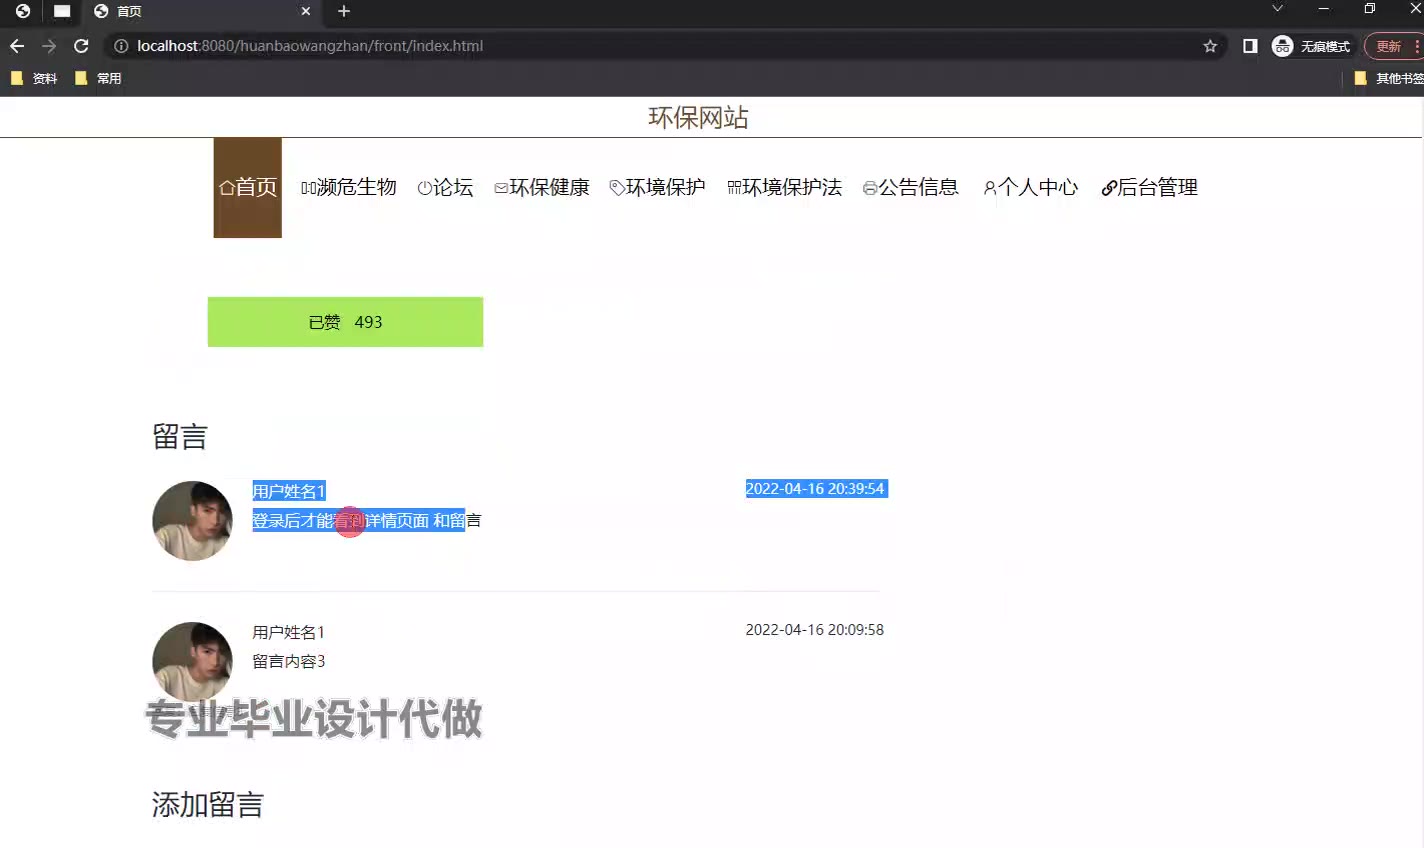Viewport: 1424px width, 848px height.
Task: Expand the 常用 bookmarks folder
Action: pos(98,78)
